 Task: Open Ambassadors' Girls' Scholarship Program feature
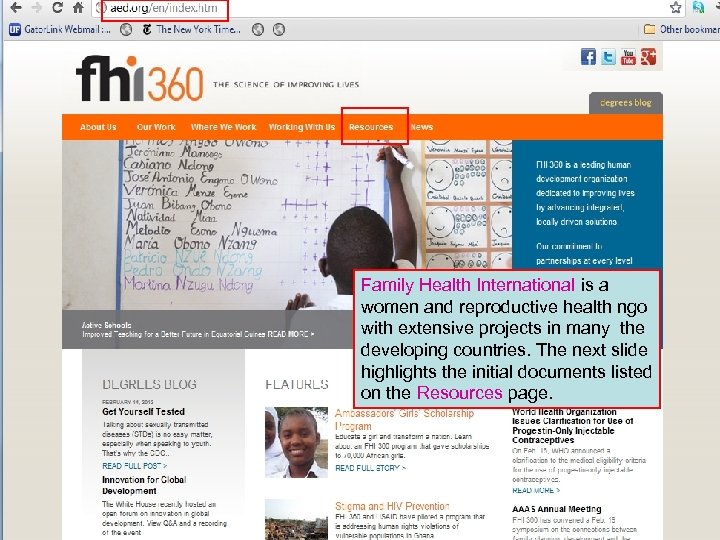point(404,420)
